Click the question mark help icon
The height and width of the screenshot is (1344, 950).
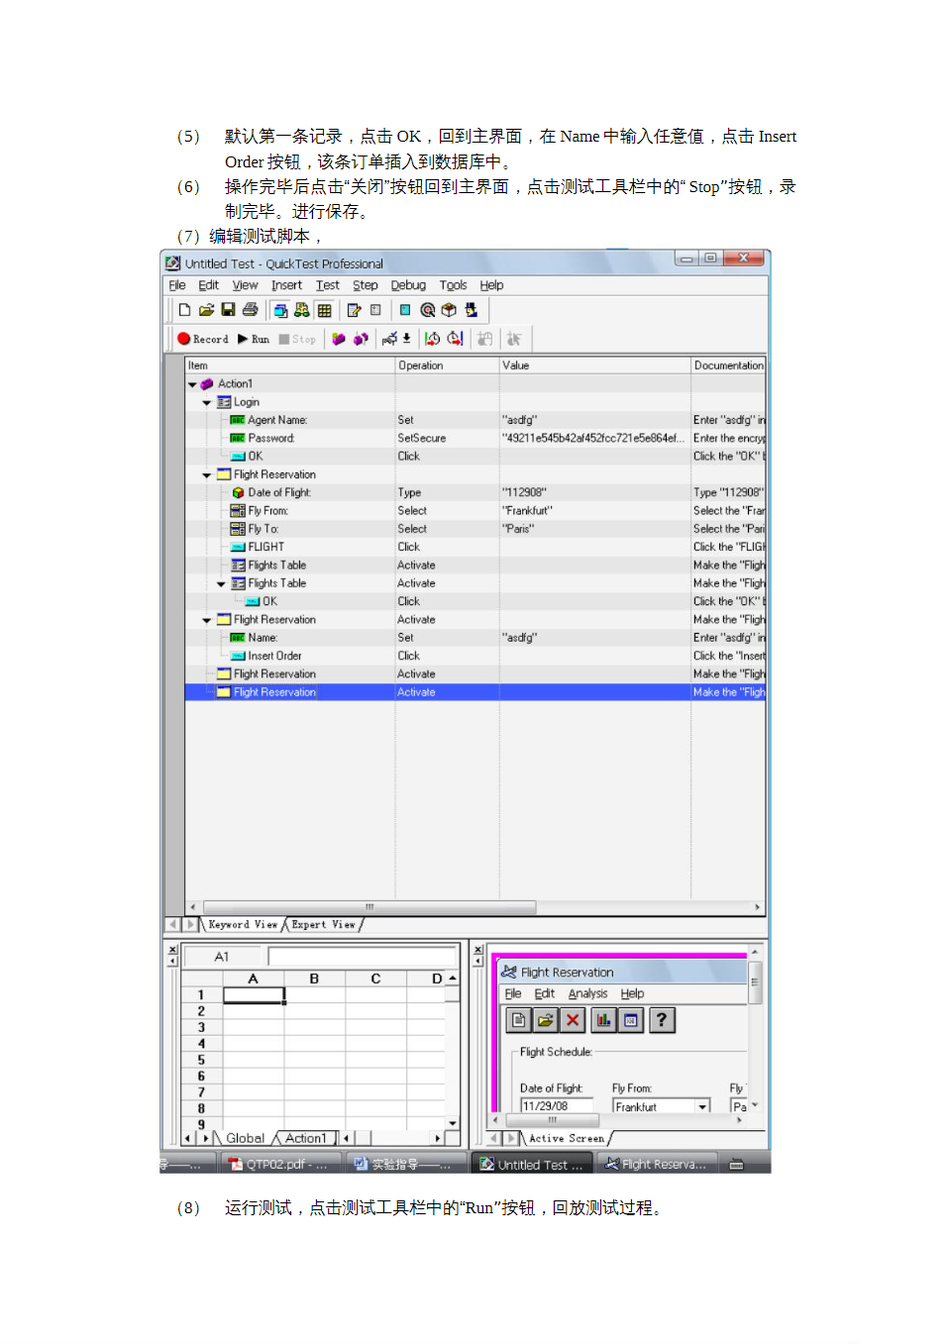click(661, 1020)
